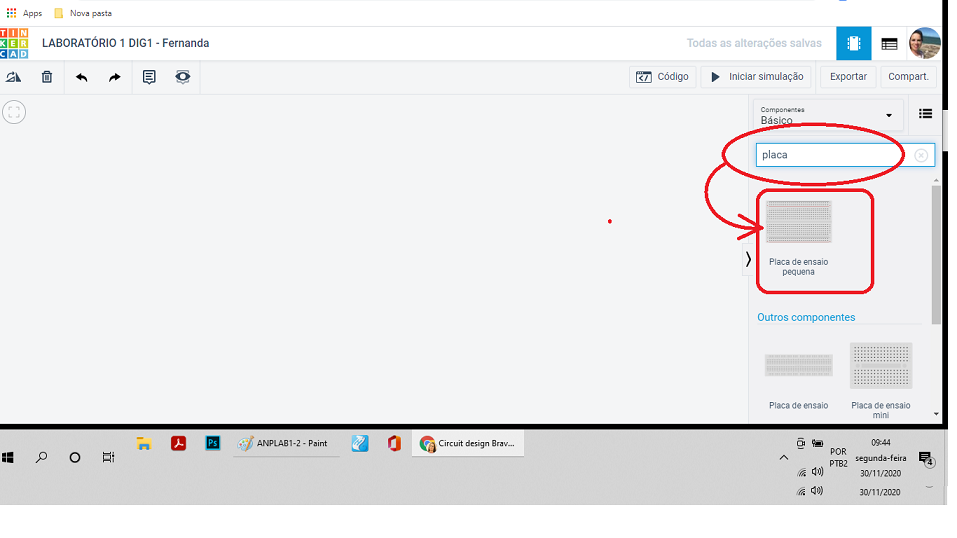
Task: Open the component list table view
Action: [x=889, y=44]
